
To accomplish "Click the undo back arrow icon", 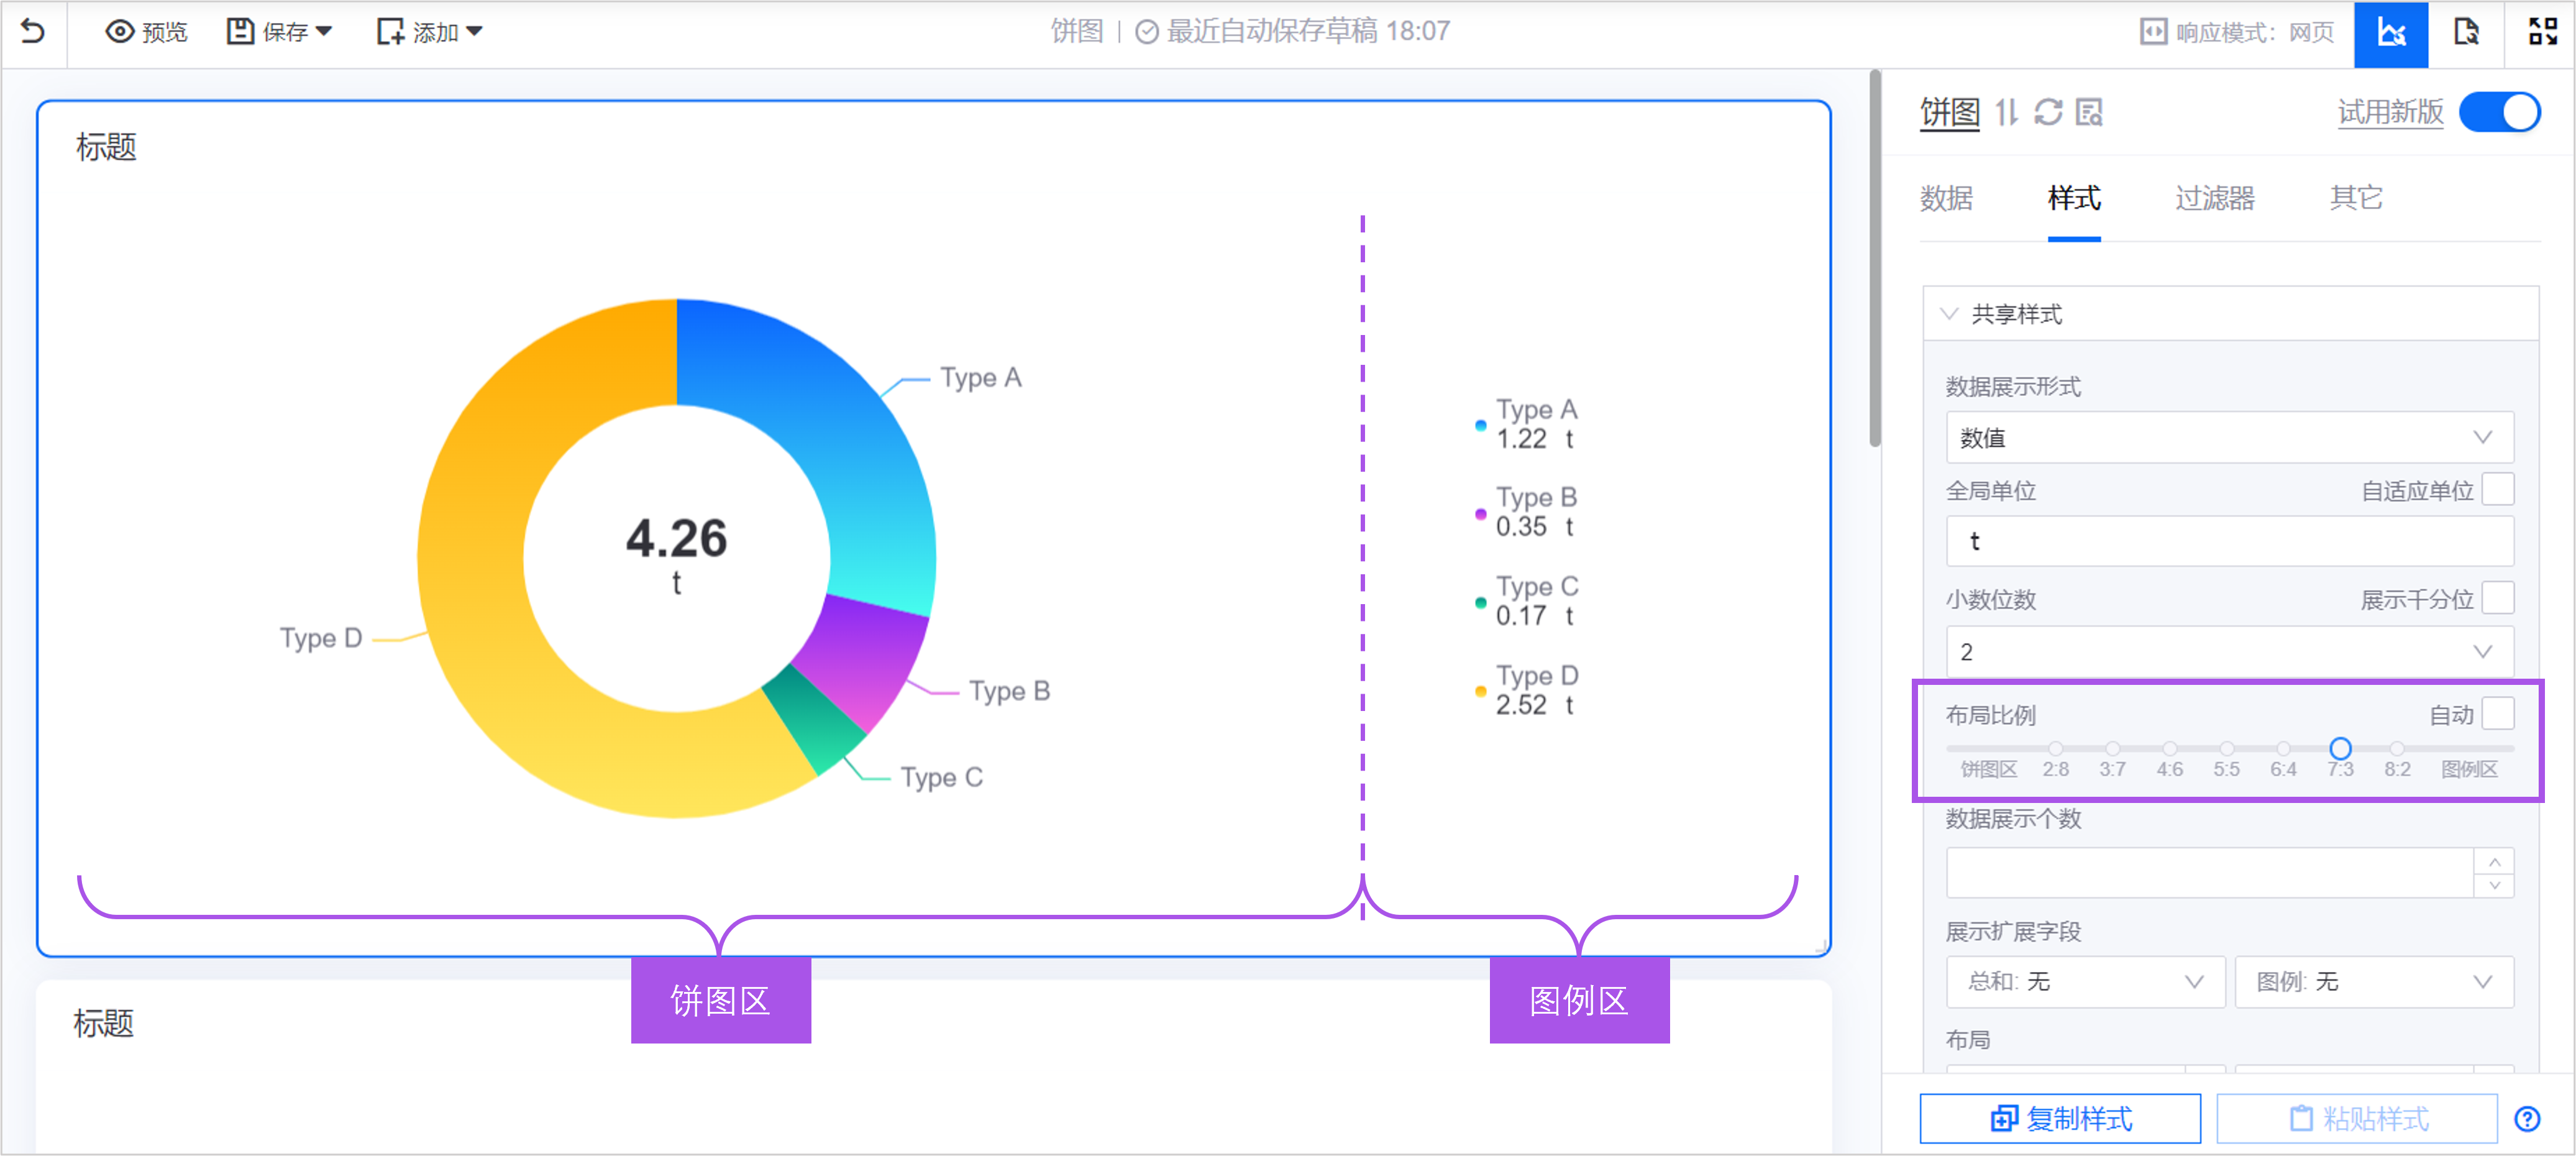I will [x=33, y=32].
